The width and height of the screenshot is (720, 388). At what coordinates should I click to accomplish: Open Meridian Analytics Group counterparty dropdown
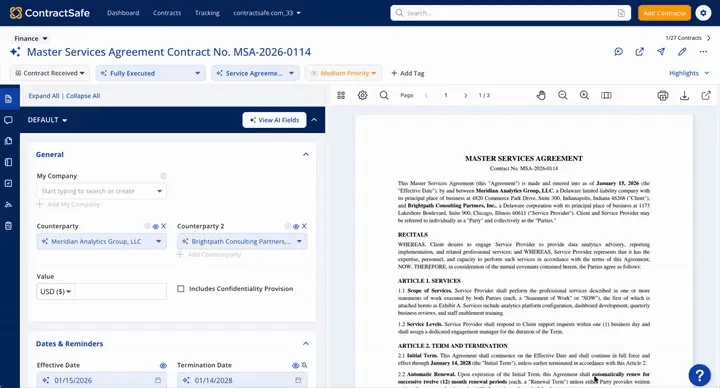point(101,242)
